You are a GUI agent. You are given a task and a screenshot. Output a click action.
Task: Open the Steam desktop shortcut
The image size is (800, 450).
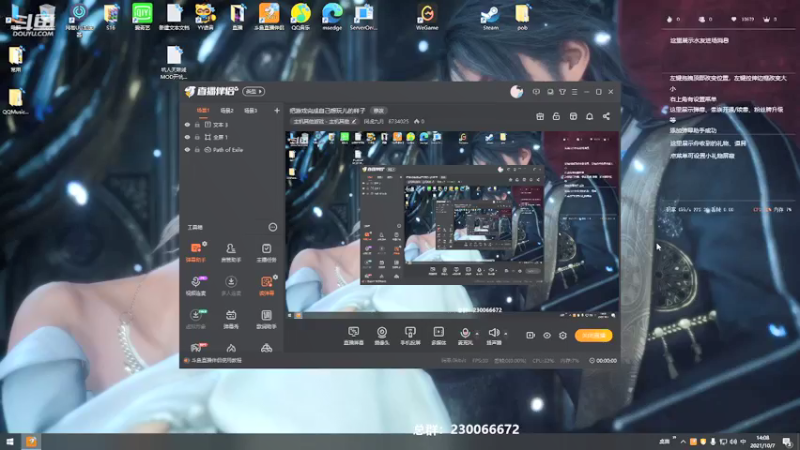click(x=490, y=17)
